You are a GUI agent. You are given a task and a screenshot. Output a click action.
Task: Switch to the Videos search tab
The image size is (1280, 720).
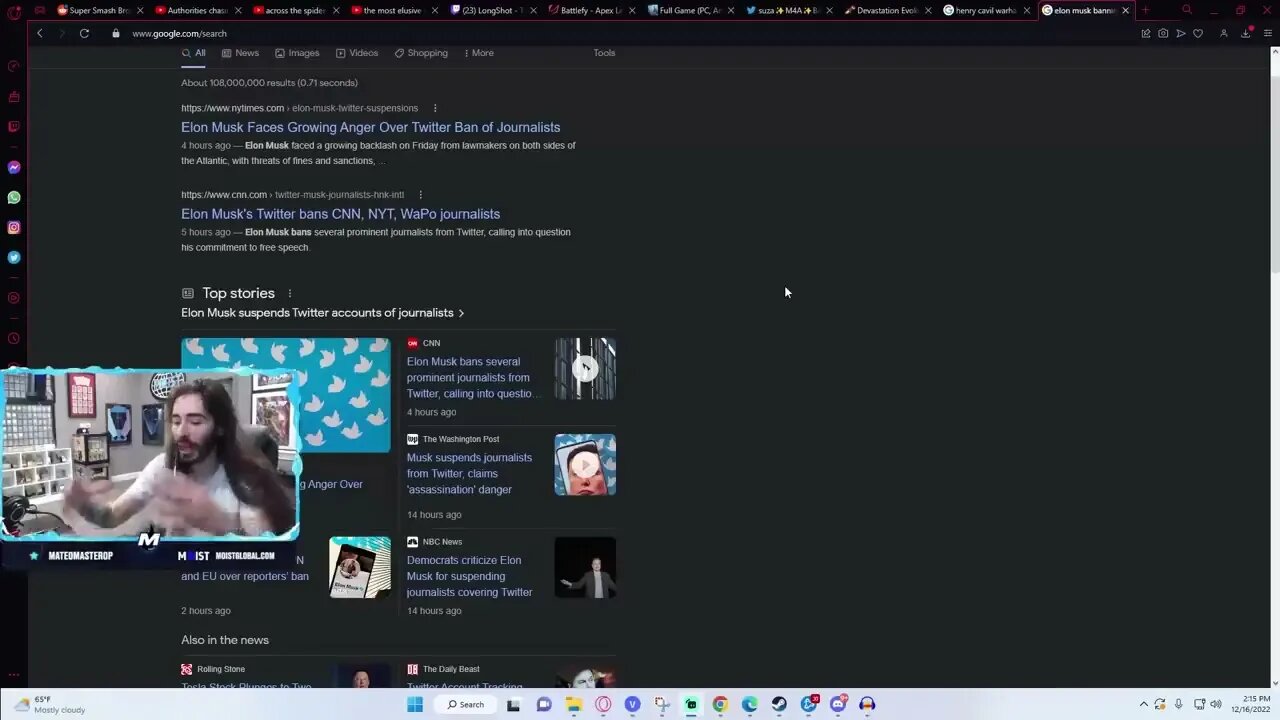click(x=357, y=53)
